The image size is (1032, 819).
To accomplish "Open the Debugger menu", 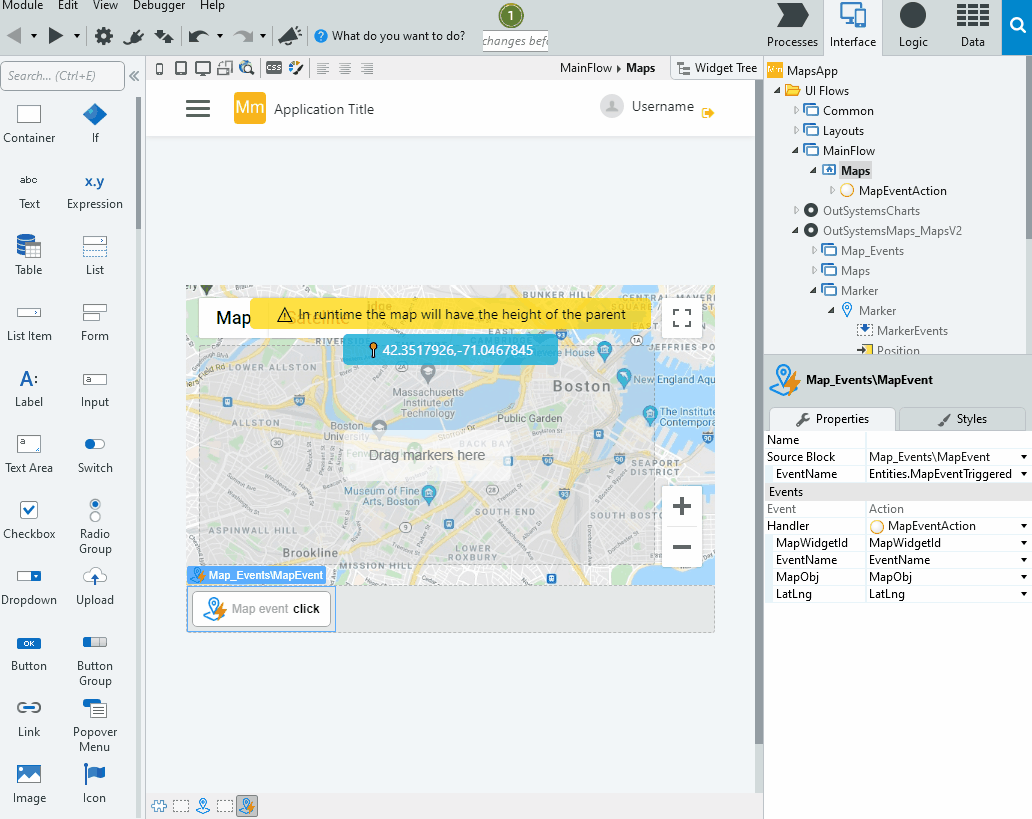I will click(x=159, y=5).
